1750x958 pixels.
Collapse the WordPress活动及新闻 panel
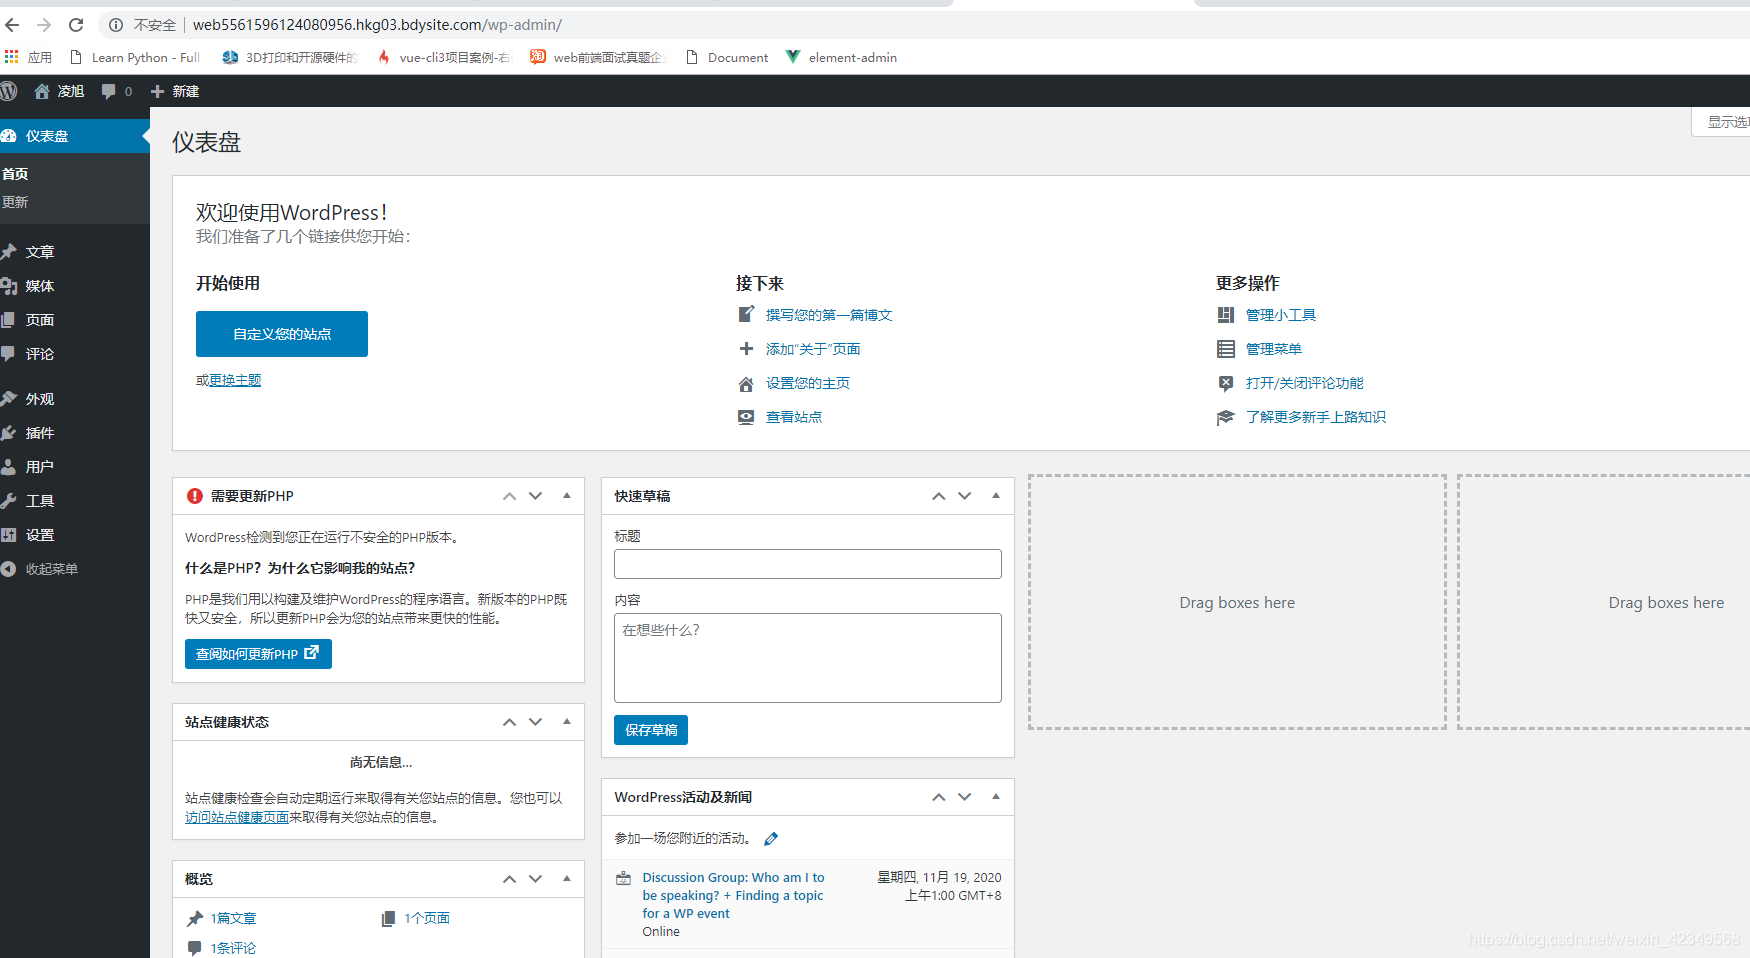(996, 797)
